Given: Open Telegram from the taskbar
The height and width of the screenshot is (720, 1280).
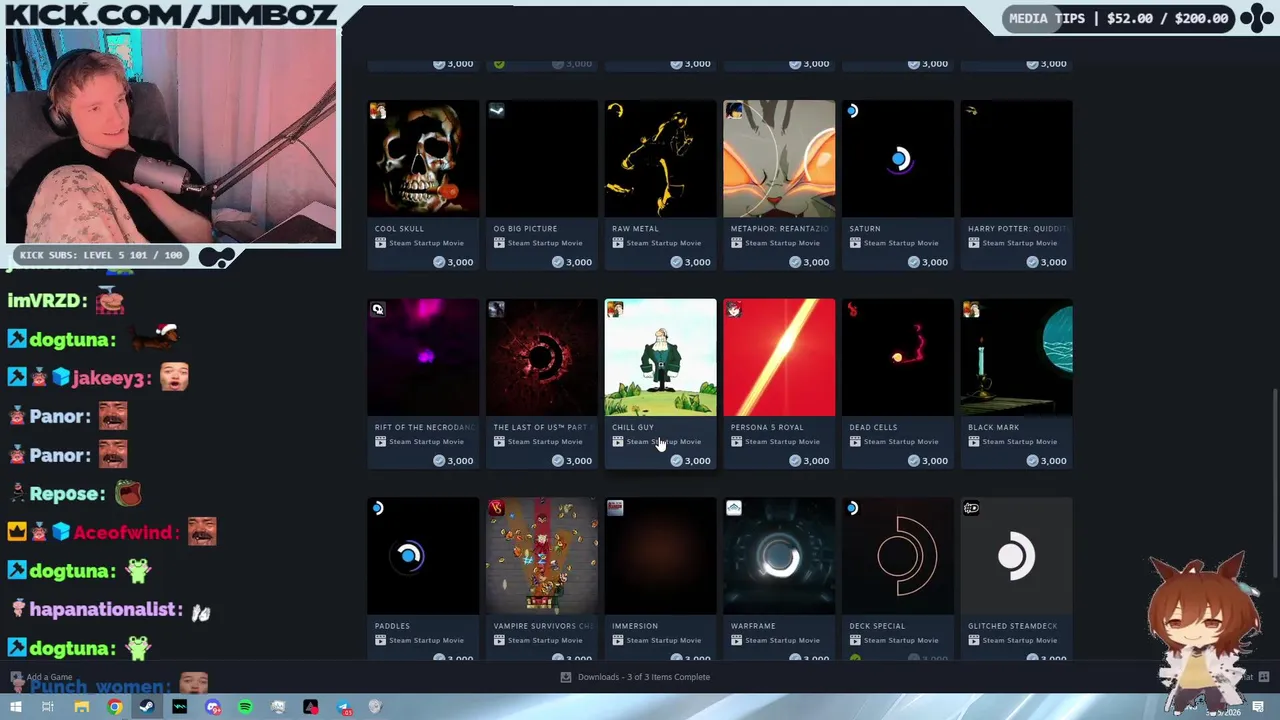Looking at the screenshot, I should pyautogui.click(x=343, y=707).
